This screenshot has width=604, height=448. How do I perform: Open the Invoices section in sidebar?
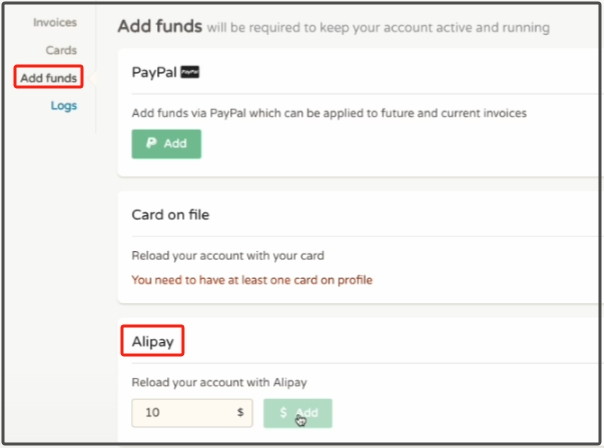point(55,22)
